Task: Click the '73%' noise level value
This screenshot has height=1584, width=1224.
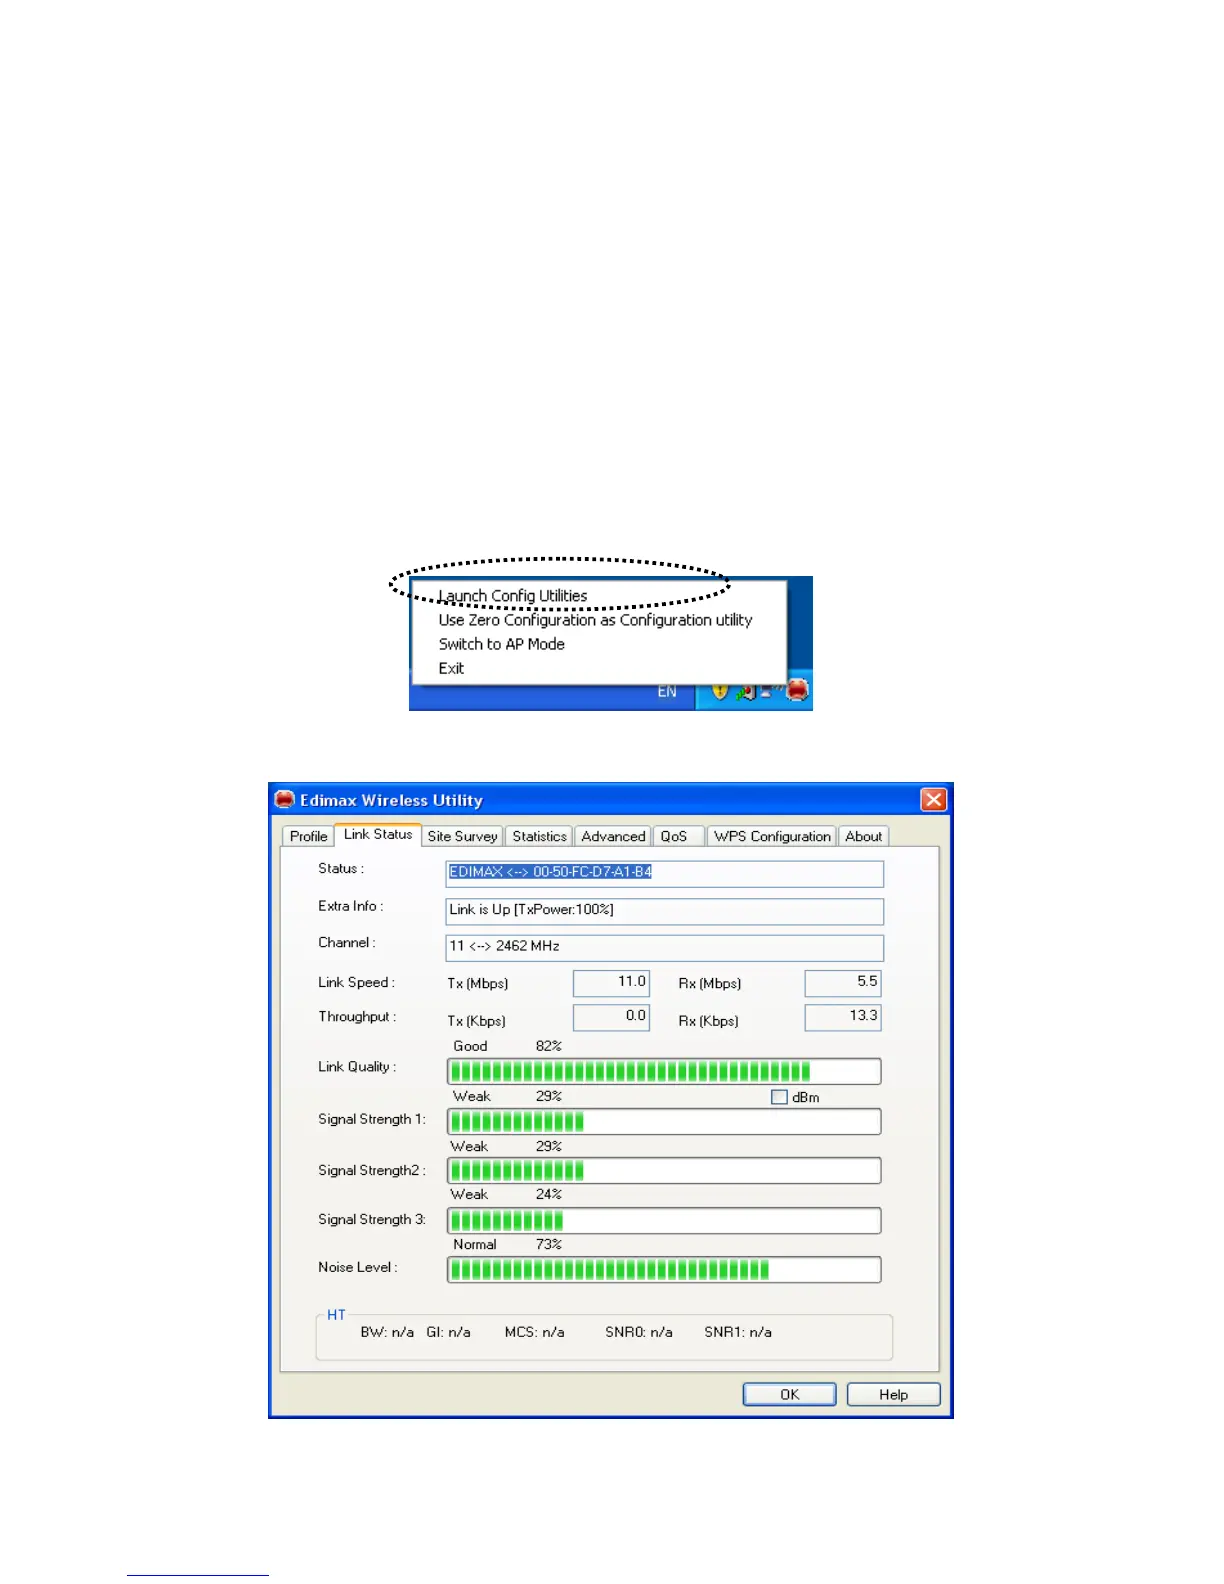Action: pyautogui.click(x=548, y=1244)
